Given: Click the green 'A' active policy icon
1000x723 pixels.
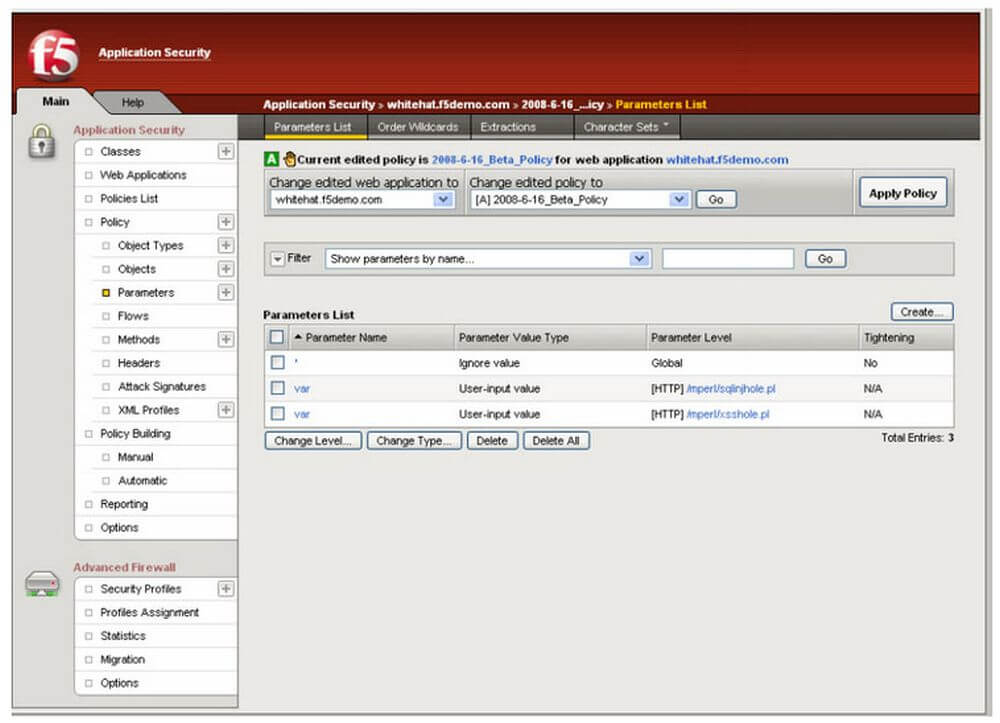Looking at the screenshot, I should tap(272, 159).
